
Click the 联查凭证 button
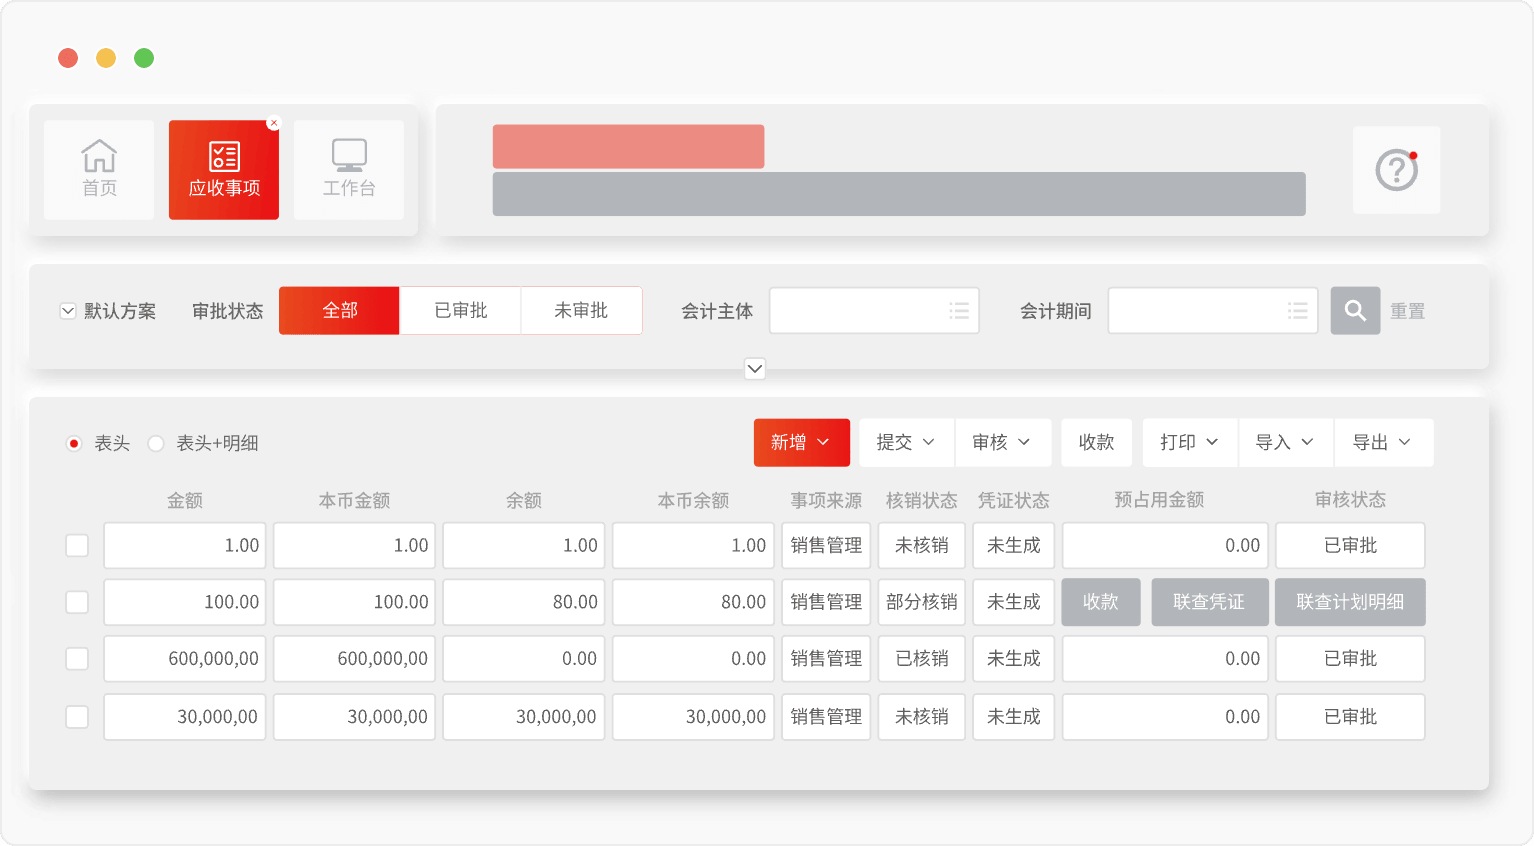(1209, 602)
